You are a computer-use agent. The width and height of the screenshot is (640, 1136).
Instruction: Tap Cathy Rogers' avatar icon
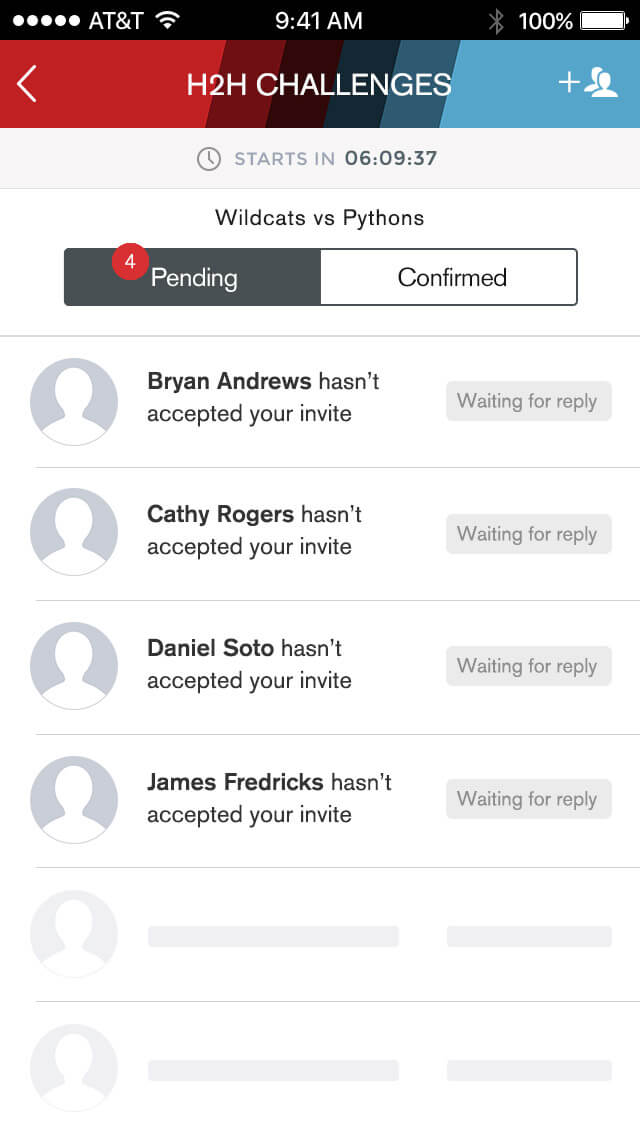click(74, 533)
